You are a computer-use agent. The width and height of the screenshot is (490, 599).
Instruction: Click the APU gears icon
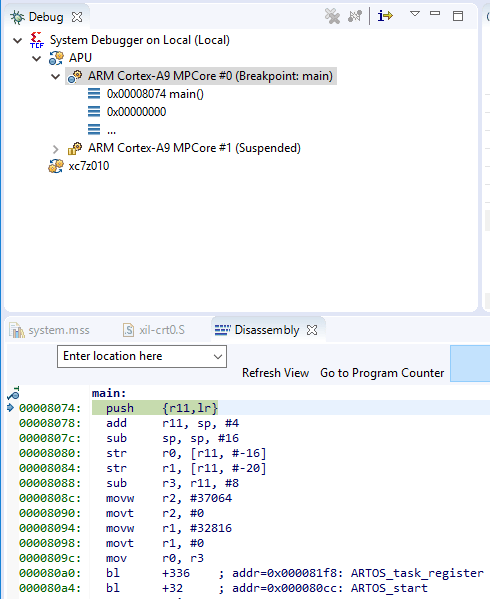pos(56,58)
